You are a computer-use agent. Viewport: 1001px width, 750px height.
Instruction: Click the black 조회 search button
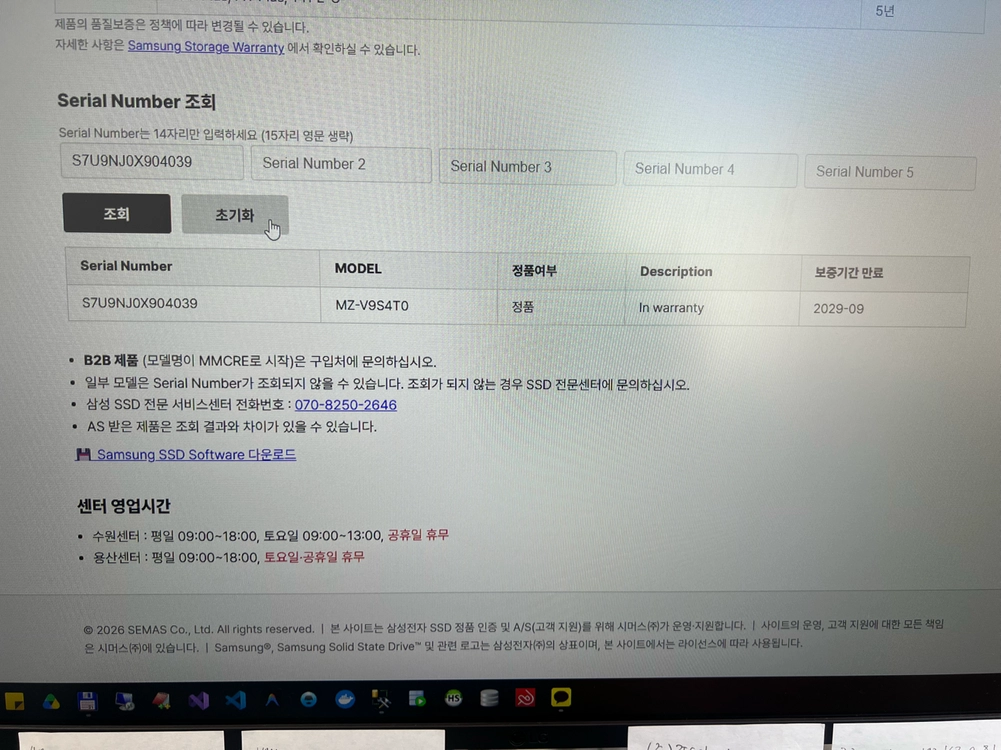(117, 213)
